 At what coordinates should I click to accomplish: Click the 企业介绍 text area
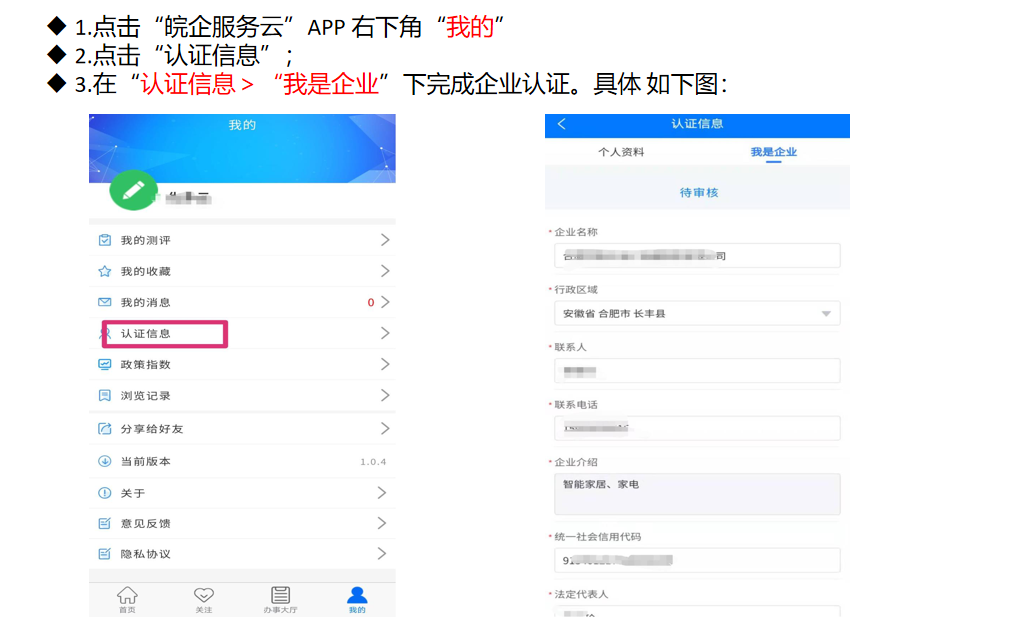[697, 494]
